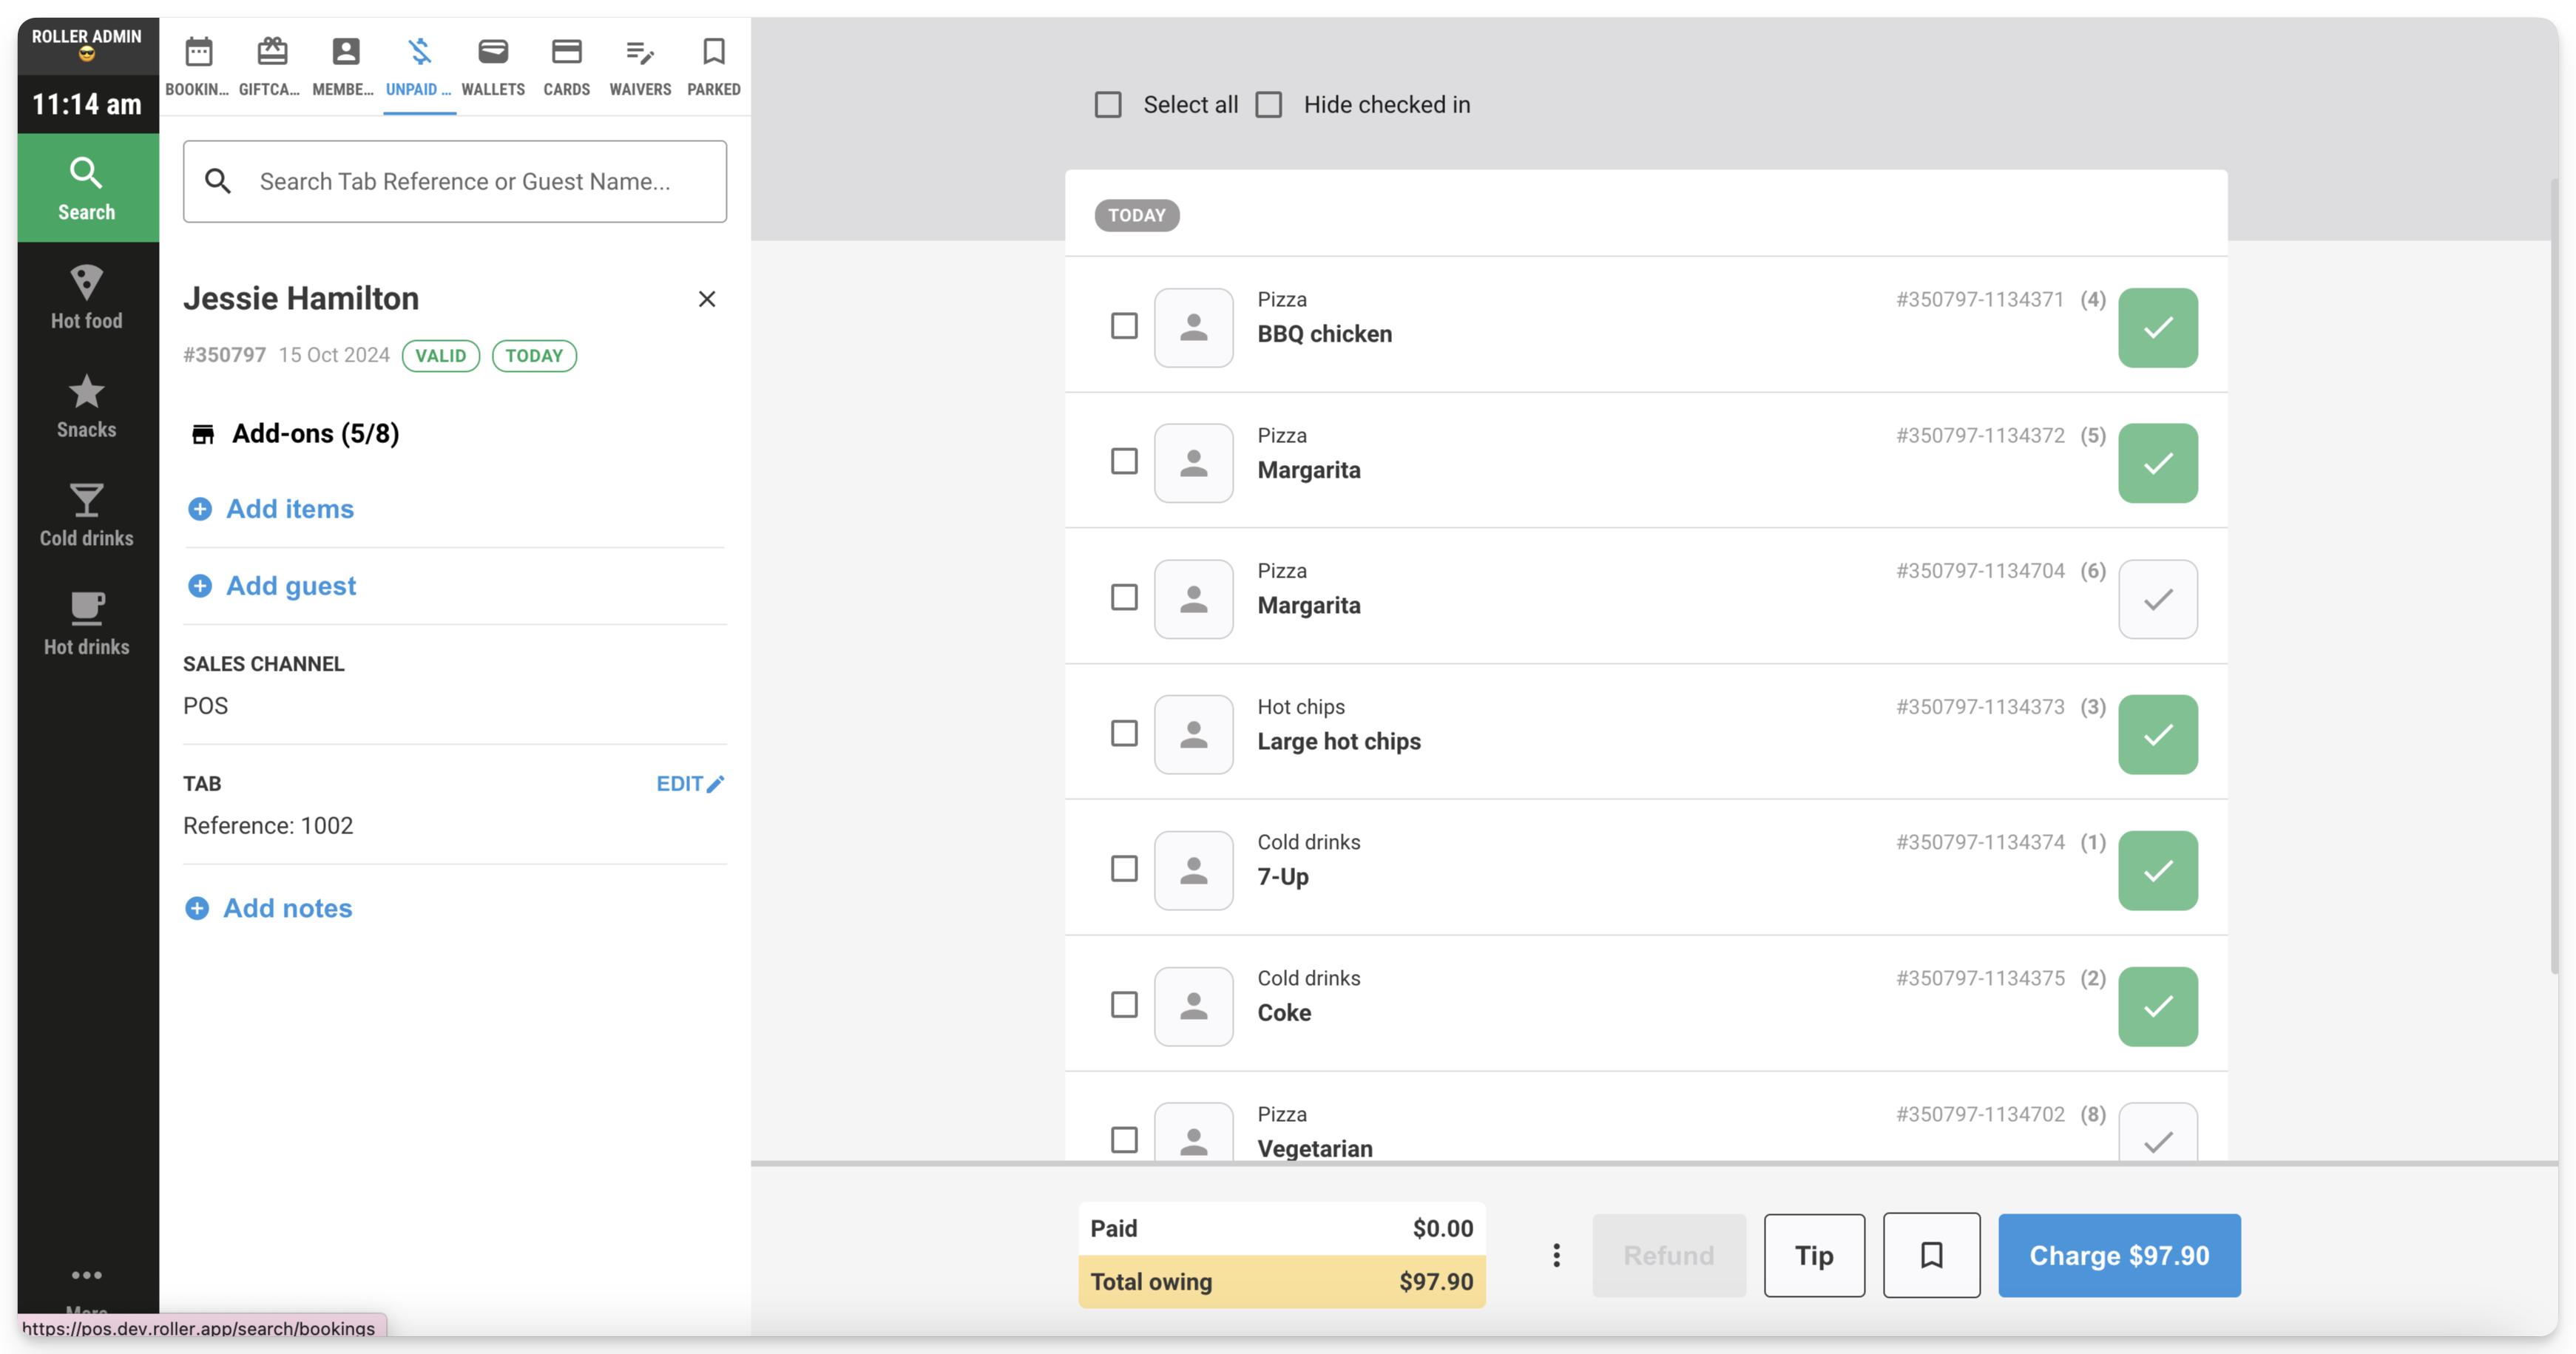Click the Charge $97.90 button
The height and width of the screenshot is (1354, 2576).
point(2119,1255)
